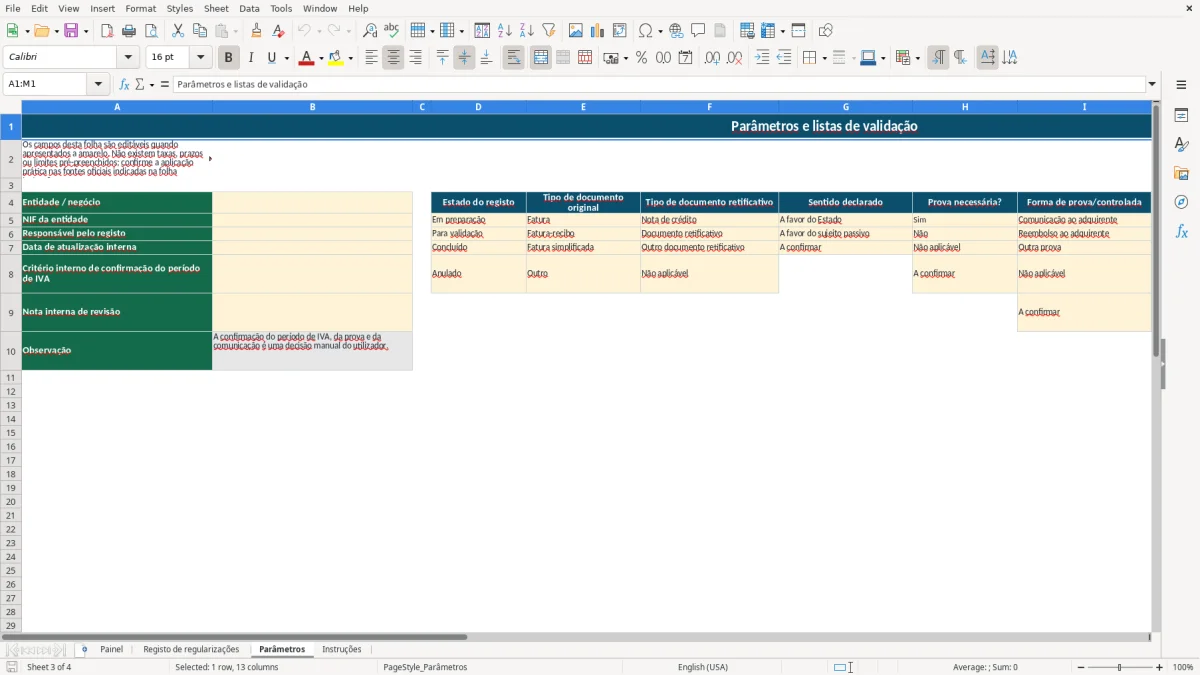The height and width of the screenshot is (675, 1200).
Task: Insert a comment
Action: click(698, 31)
